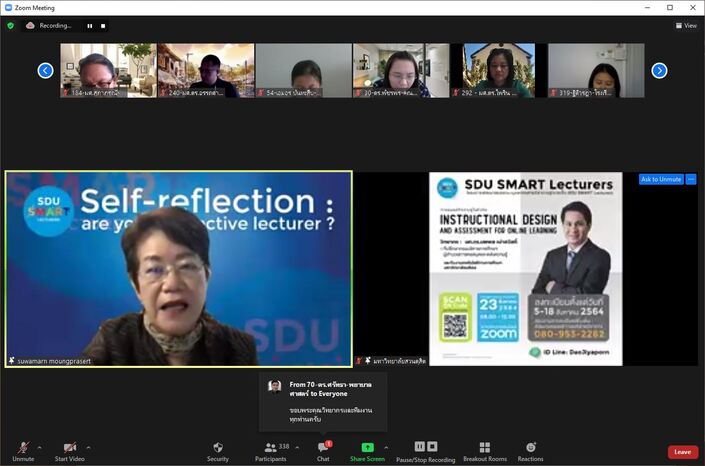
Task: Click Ask to Unmute button
Action: pyautogui.click(x=661, y=179)
